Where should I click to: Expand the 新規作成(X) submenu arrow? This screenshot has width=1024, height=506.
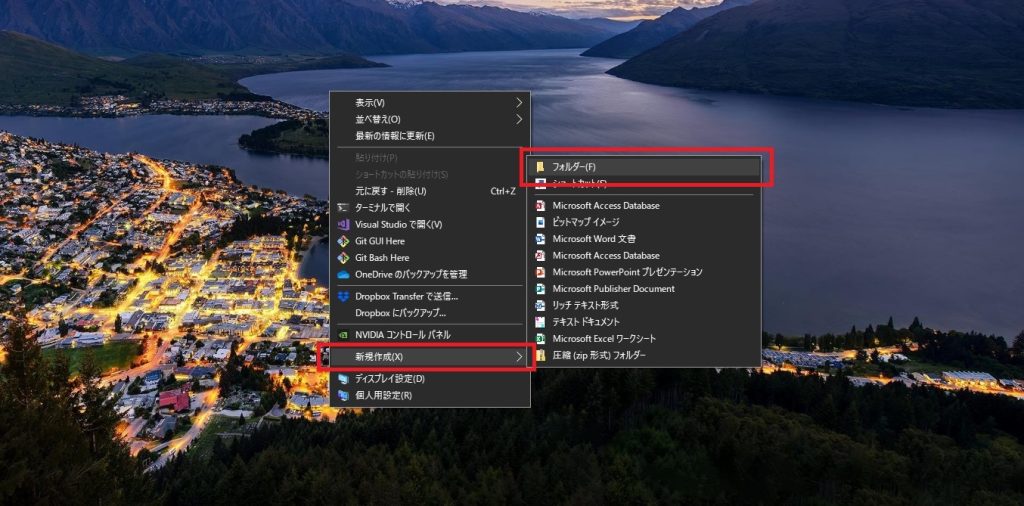pyautogui.click(x=519, y=357)
